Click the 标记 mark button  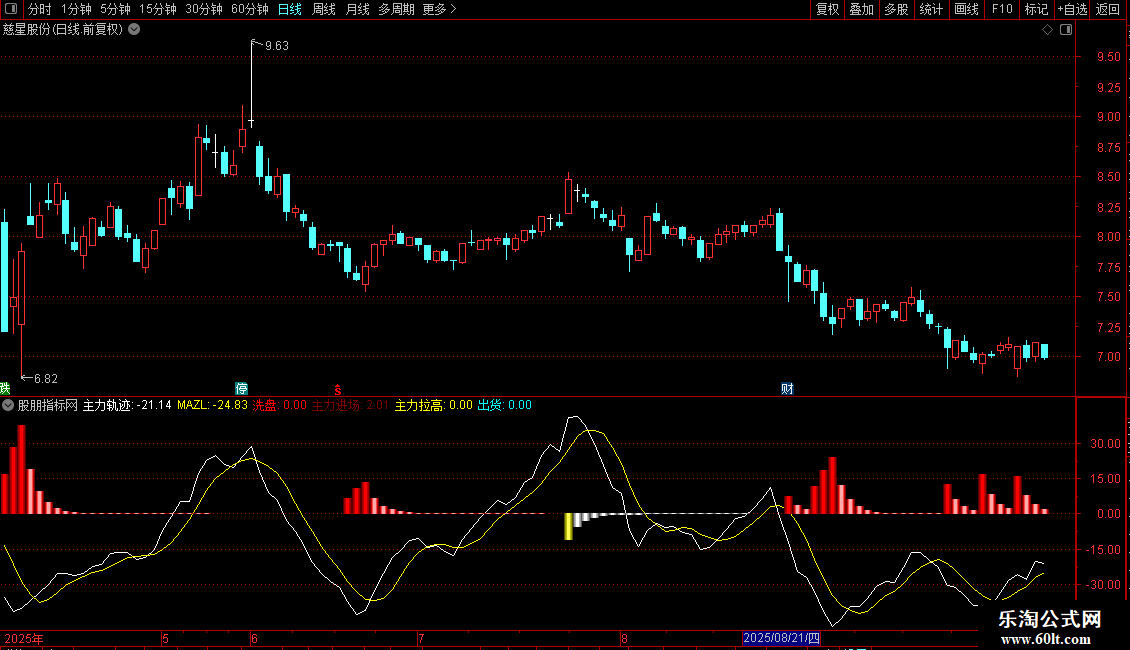pyautogui.click(x=1036, y=9)
